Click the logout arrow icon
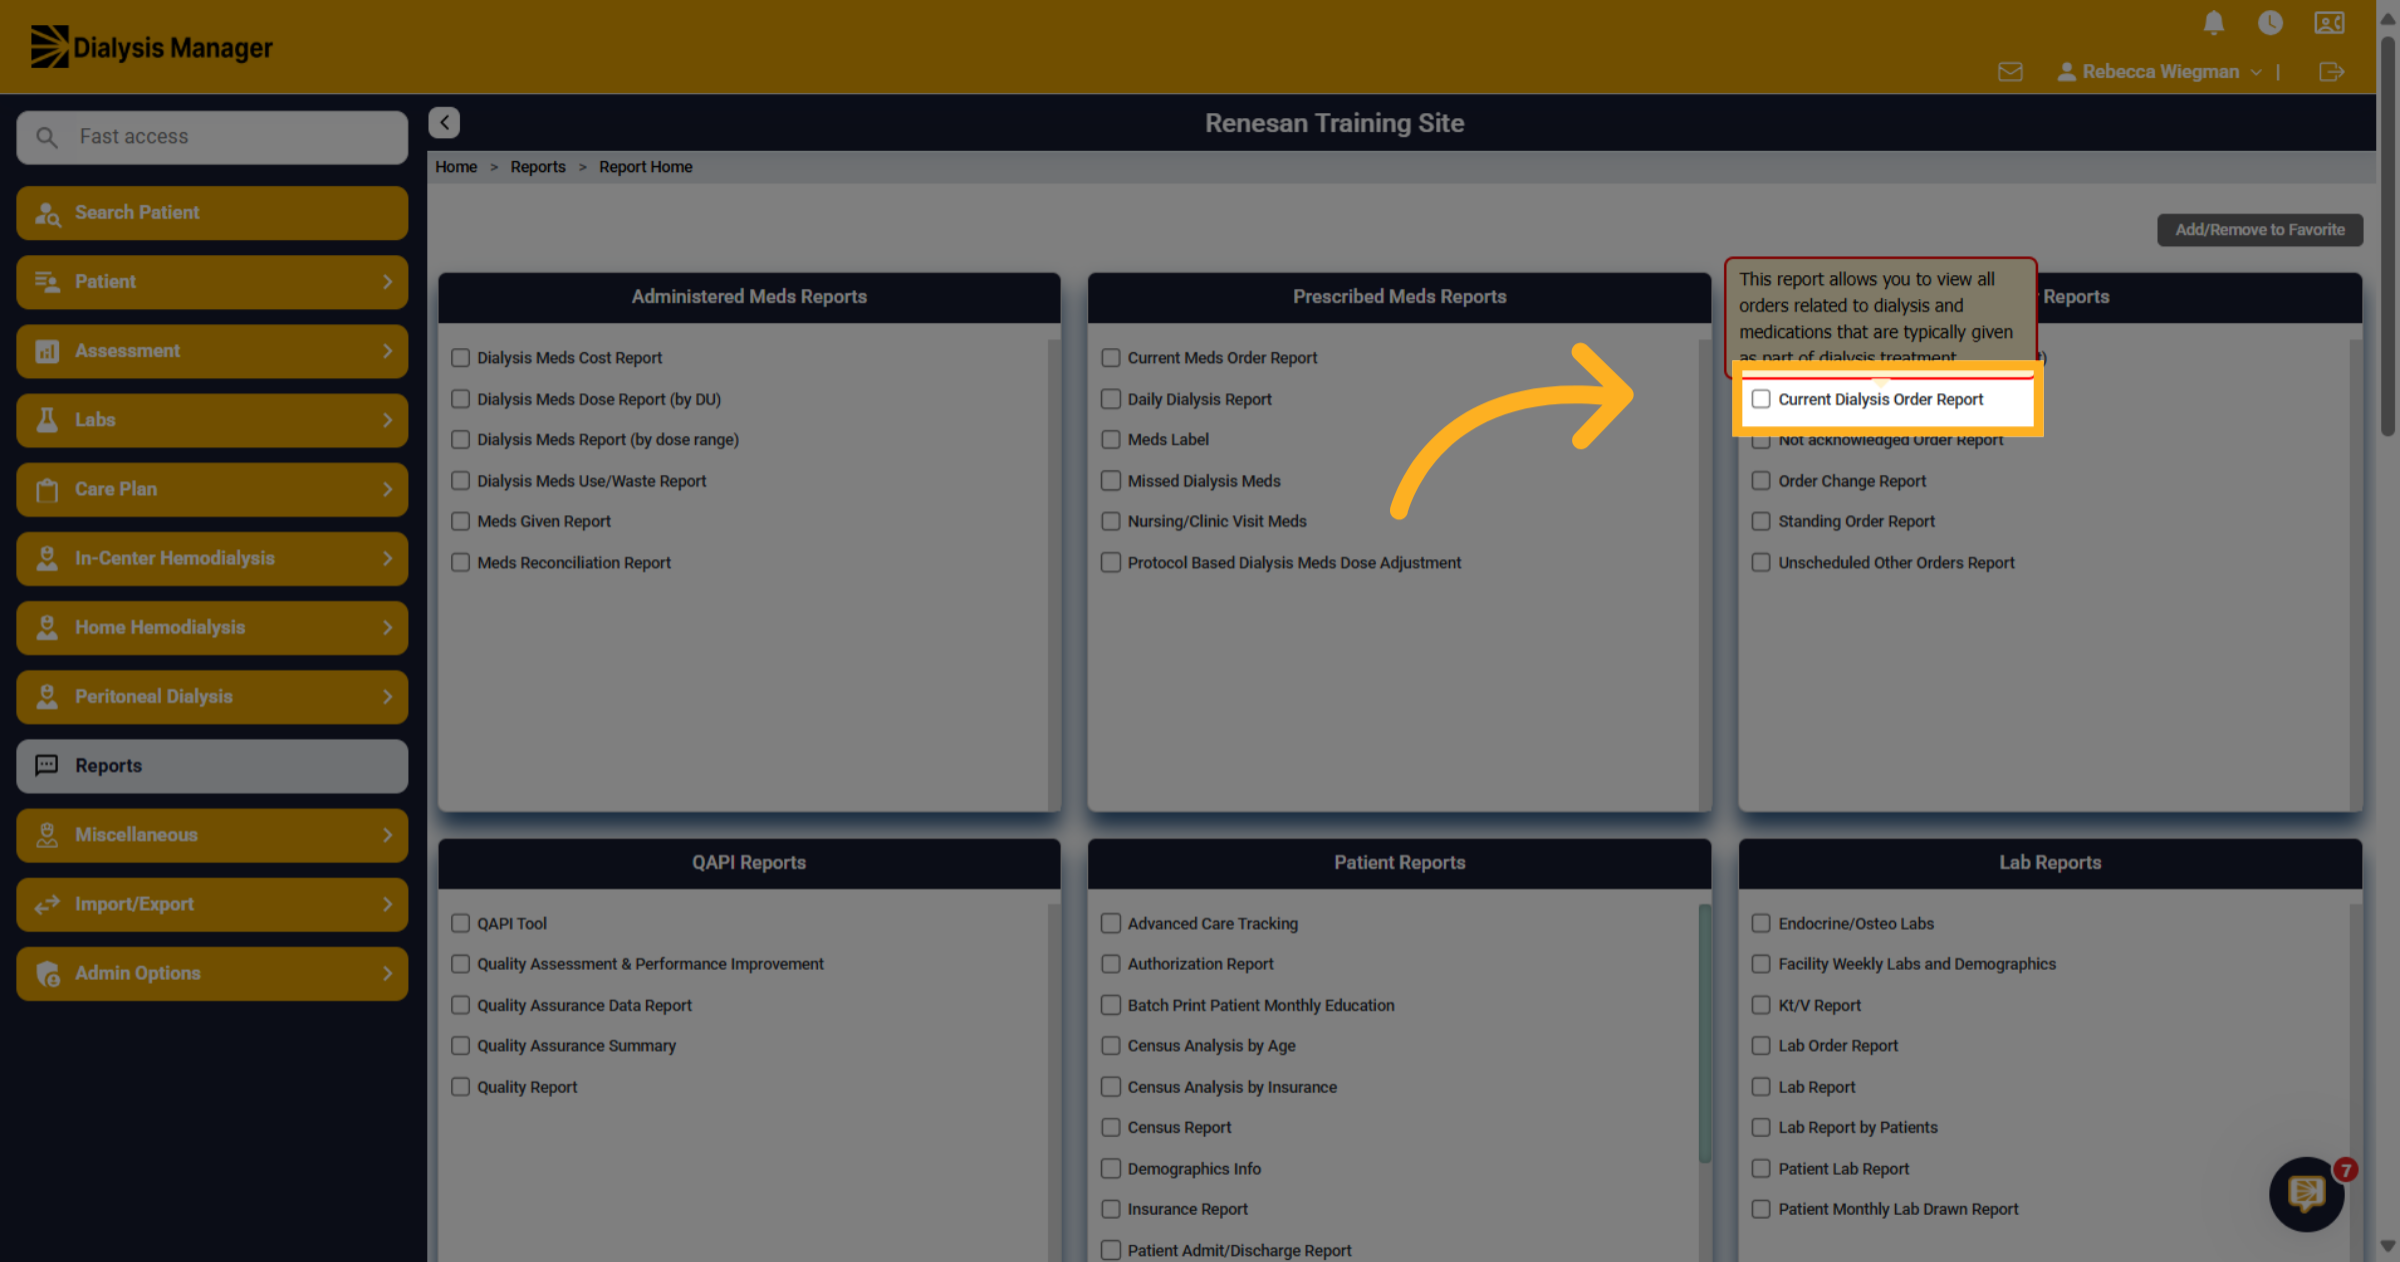Screen dimensions: 2400x1262 pos(2331,72)
